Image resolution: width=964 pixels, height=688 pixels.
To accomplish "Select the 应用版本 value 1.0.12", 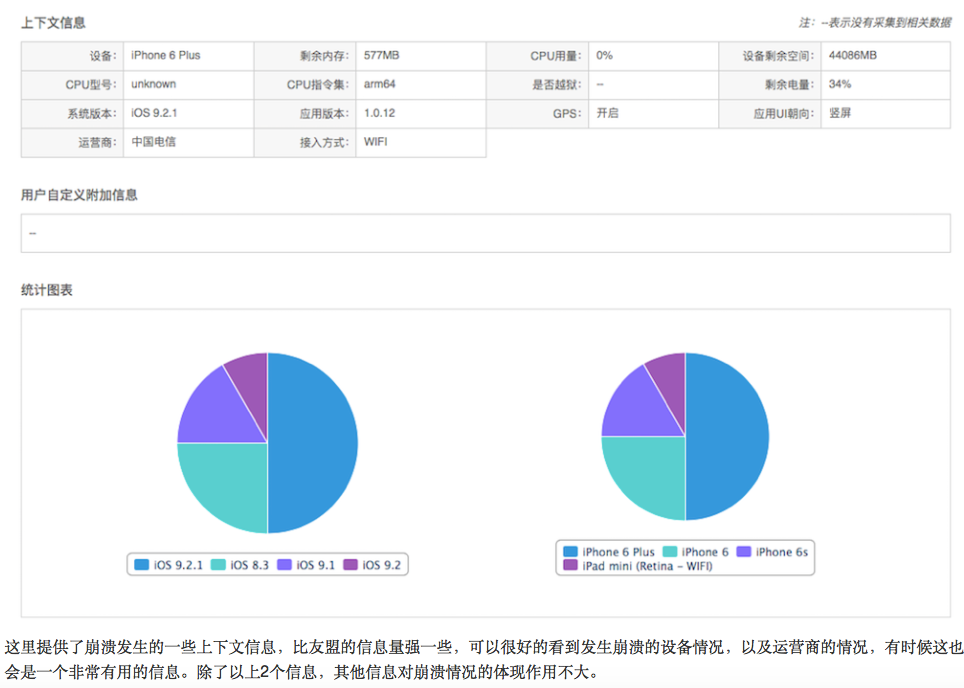I will 380,114.
